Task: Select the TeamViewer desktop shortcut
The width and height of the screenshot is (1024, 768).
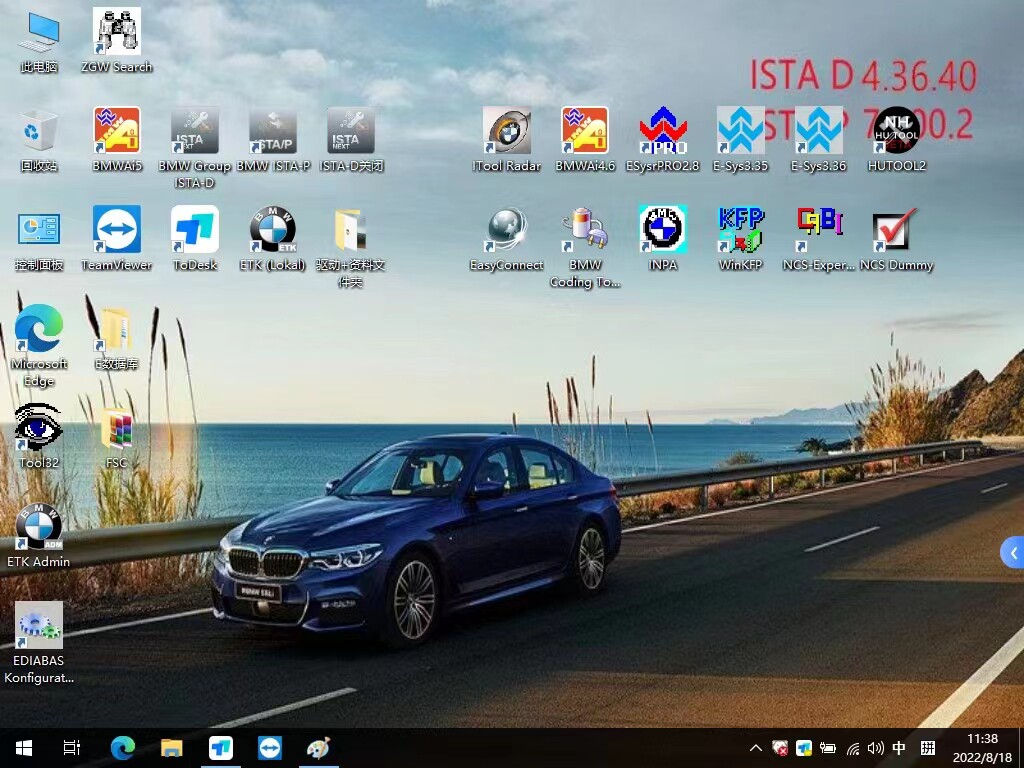Action: (x=116, y=239)
